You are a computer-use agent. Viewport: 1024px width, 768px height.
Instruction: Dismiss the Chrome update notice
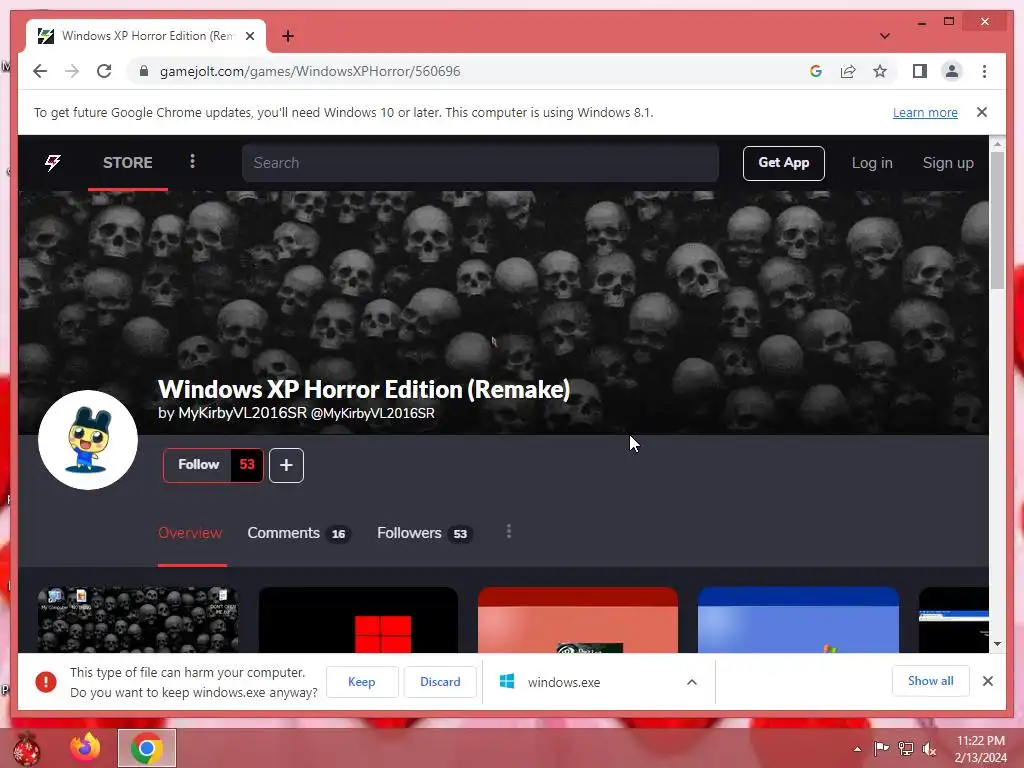click(982, 112)
